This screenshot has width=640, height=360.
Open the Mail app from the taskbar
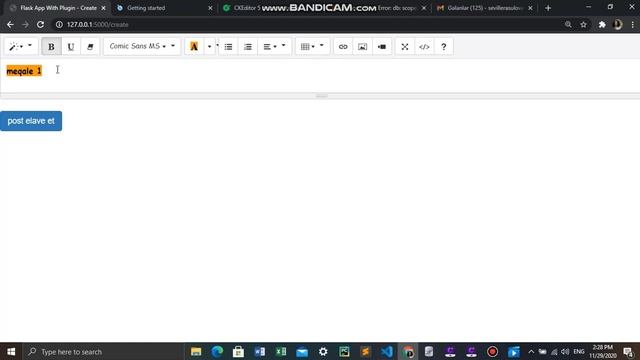pyautogui.click(x=302, y=351)
